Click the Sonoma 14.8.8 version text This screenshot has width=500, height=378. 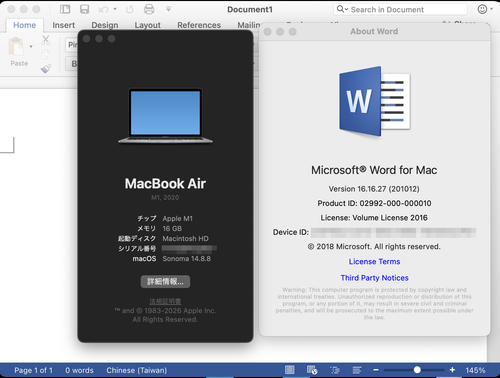(187, 259)
